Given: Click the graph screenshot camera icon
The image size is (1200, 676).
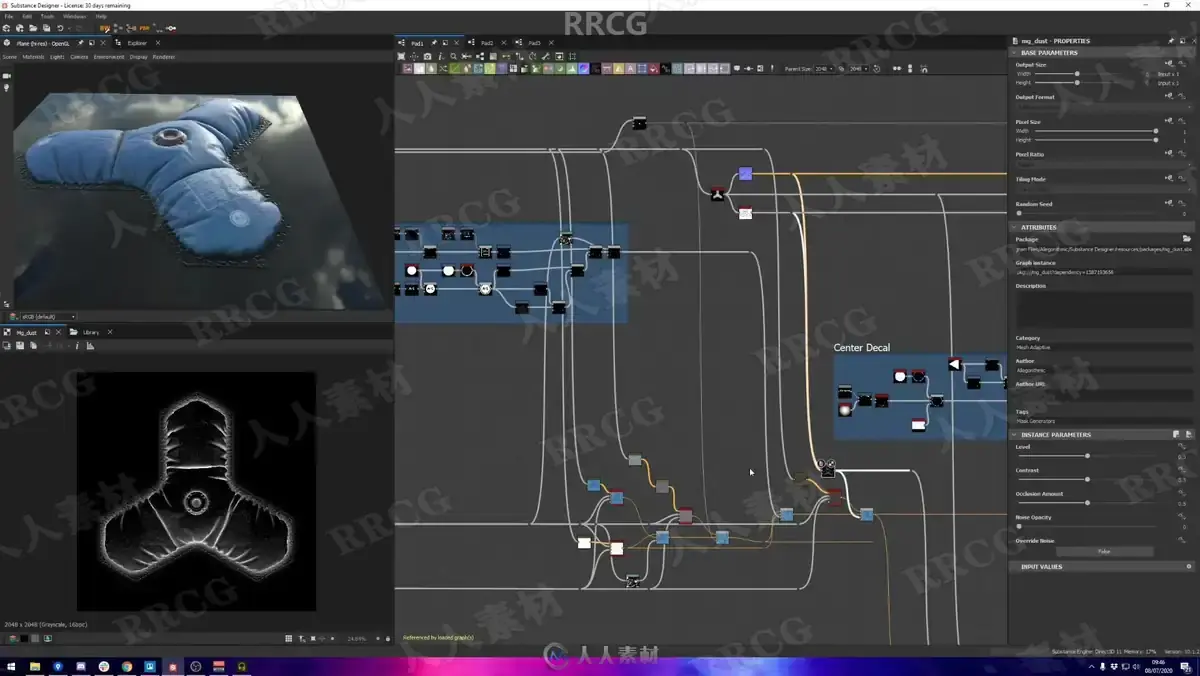Looking at the screenshot, I should click(428, 57).
